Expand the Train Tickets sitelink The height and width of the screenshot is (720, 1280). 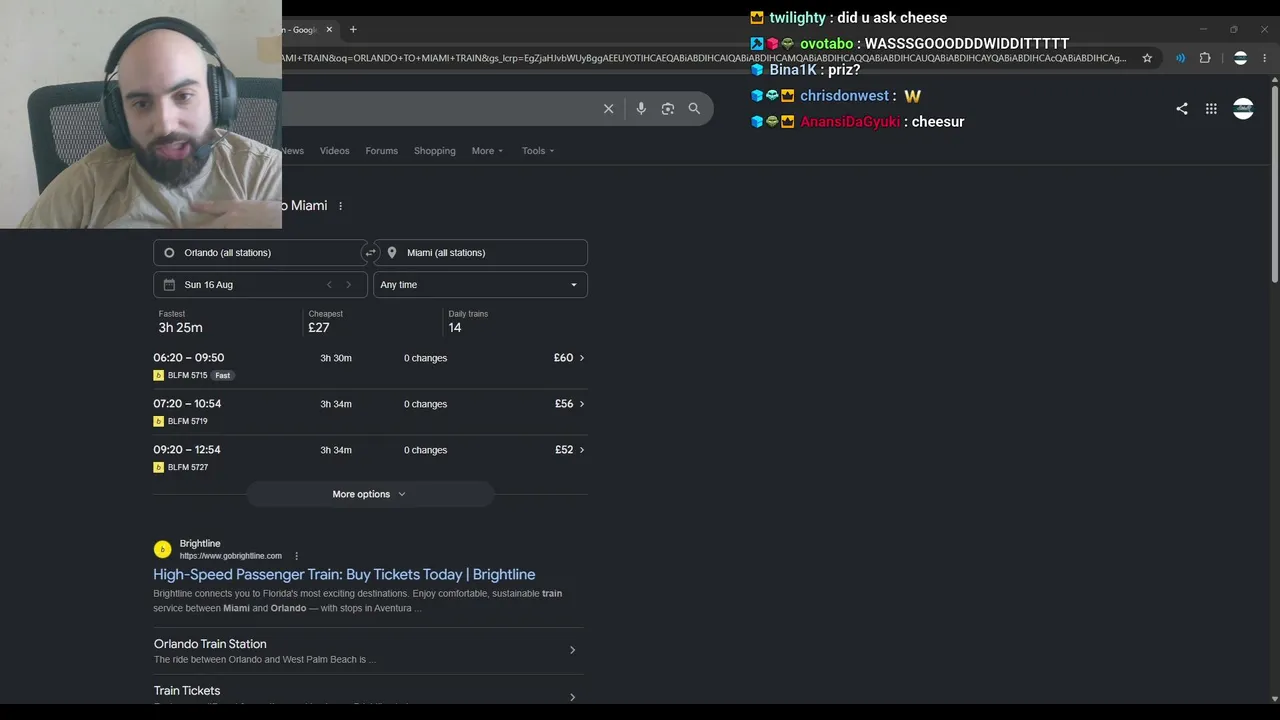coord(572,697)
